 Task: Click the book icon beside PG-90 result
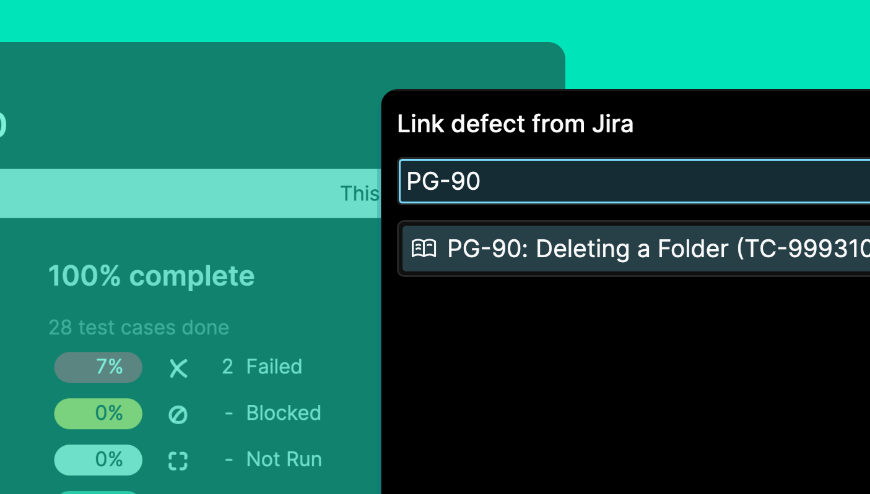[x=425, y=248]
